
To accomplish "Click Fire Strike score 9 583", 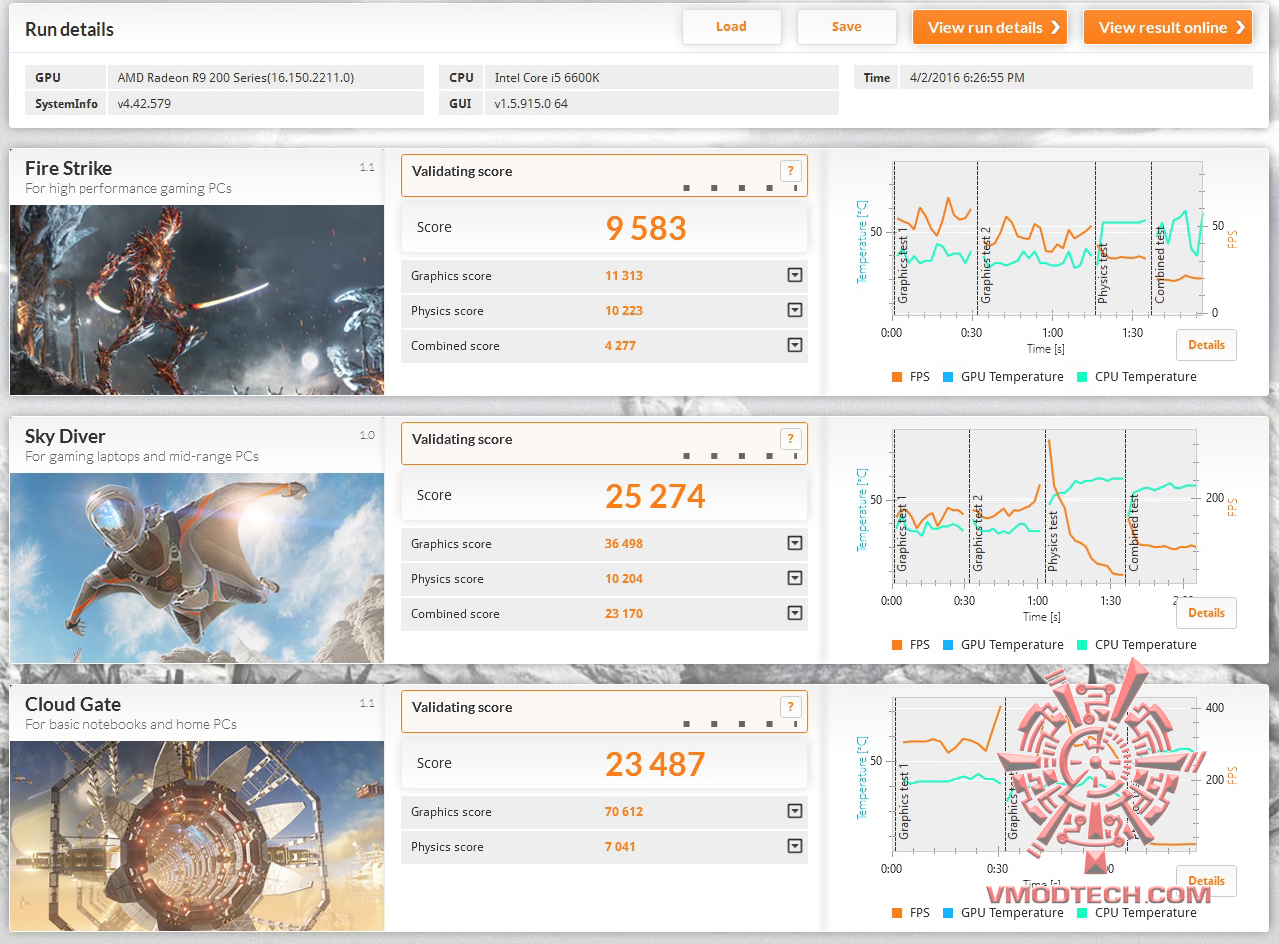I will [646, 228].
